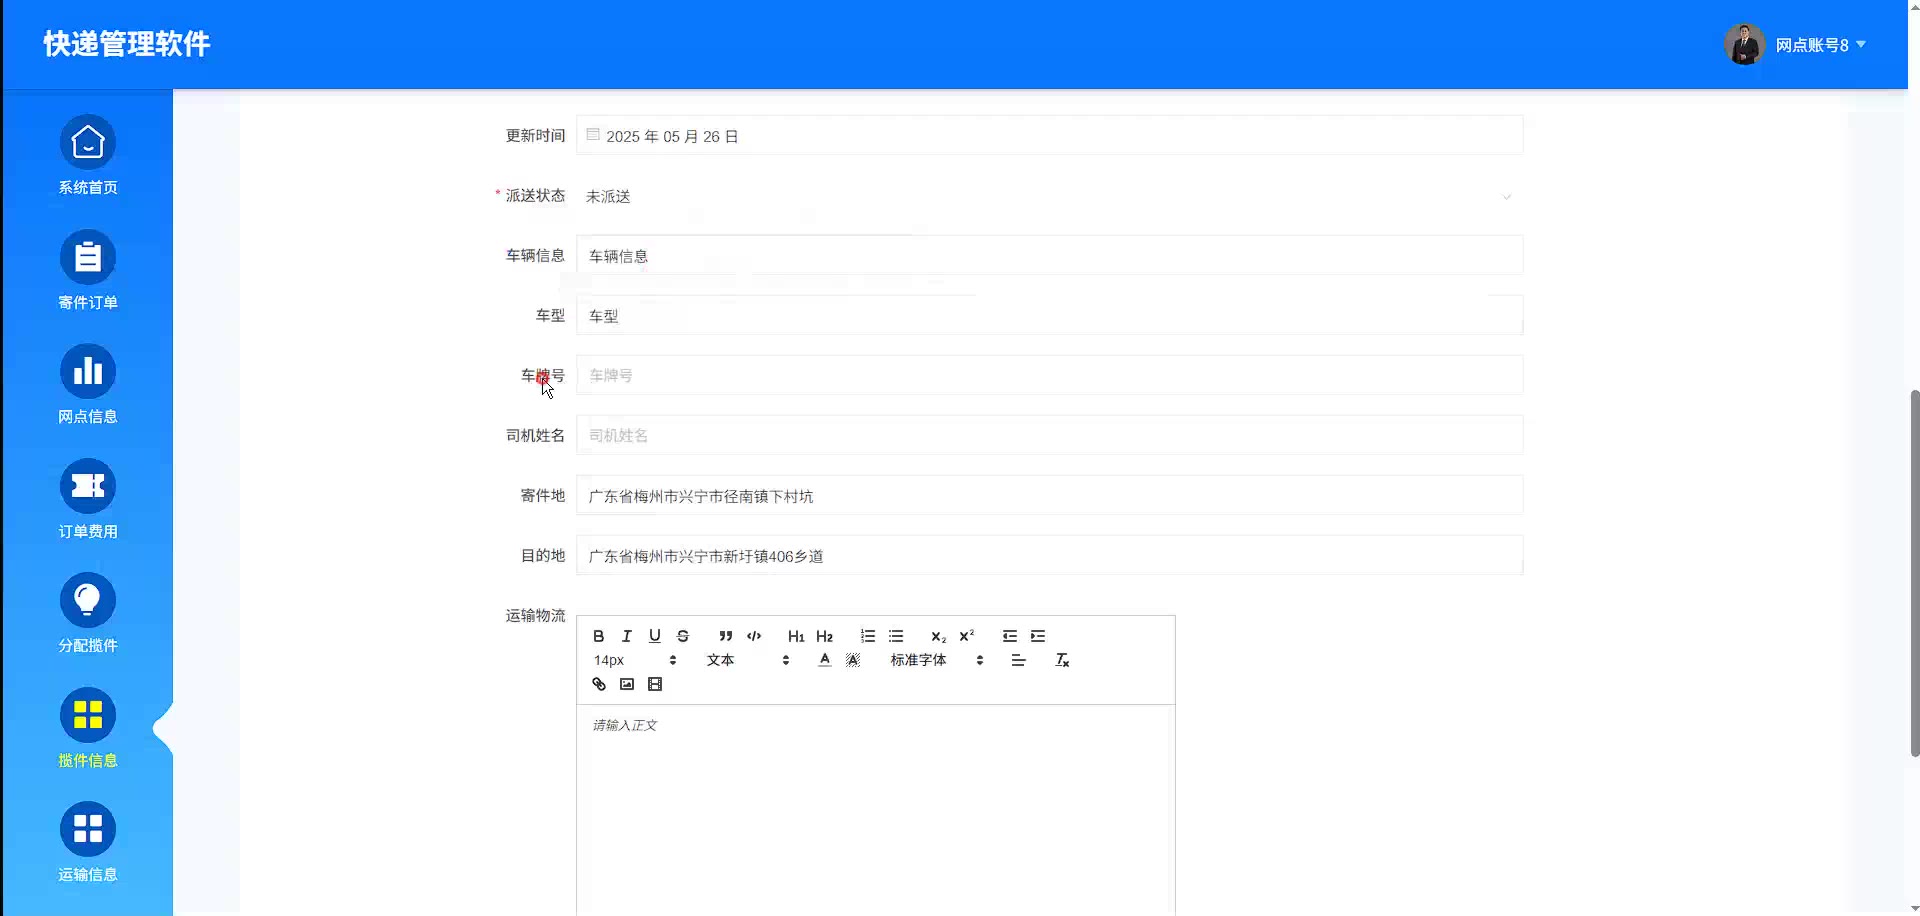Open the 文本 paragraph style dropdown
Viewport: 1920px width, 916px height.
pyautogui.click(x=748, y=660)
